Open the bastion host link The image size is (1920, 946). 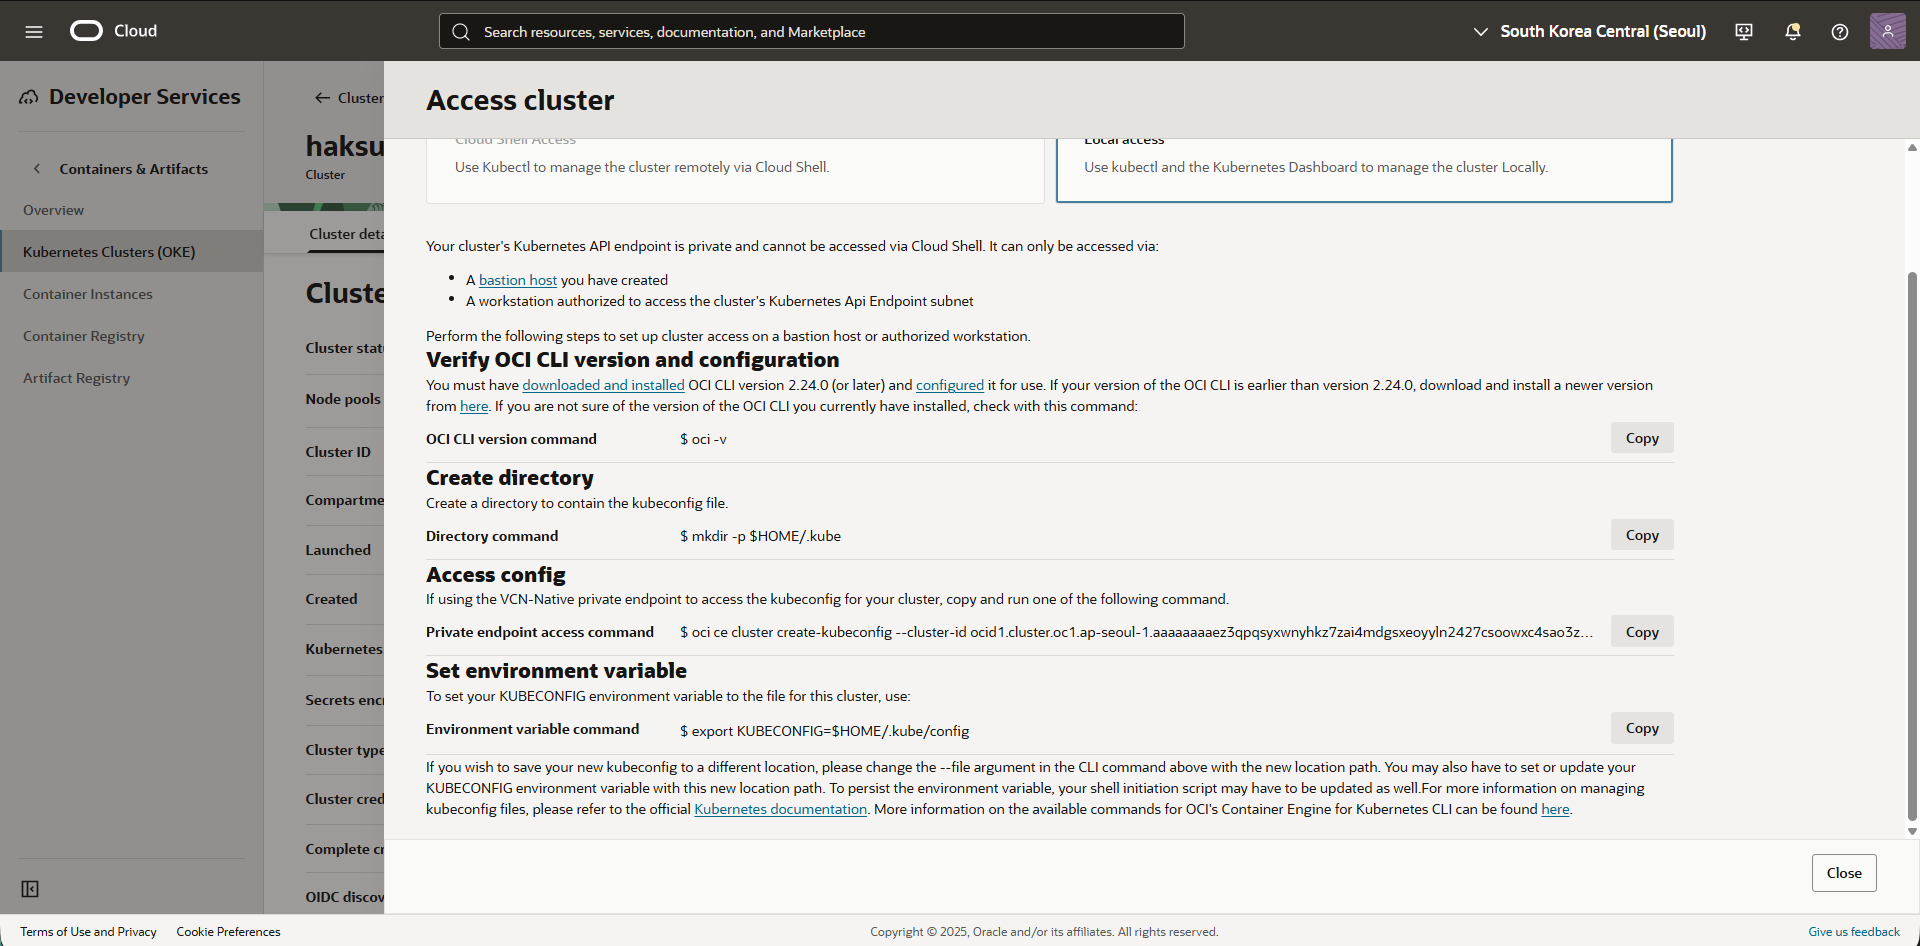[517, 280]
